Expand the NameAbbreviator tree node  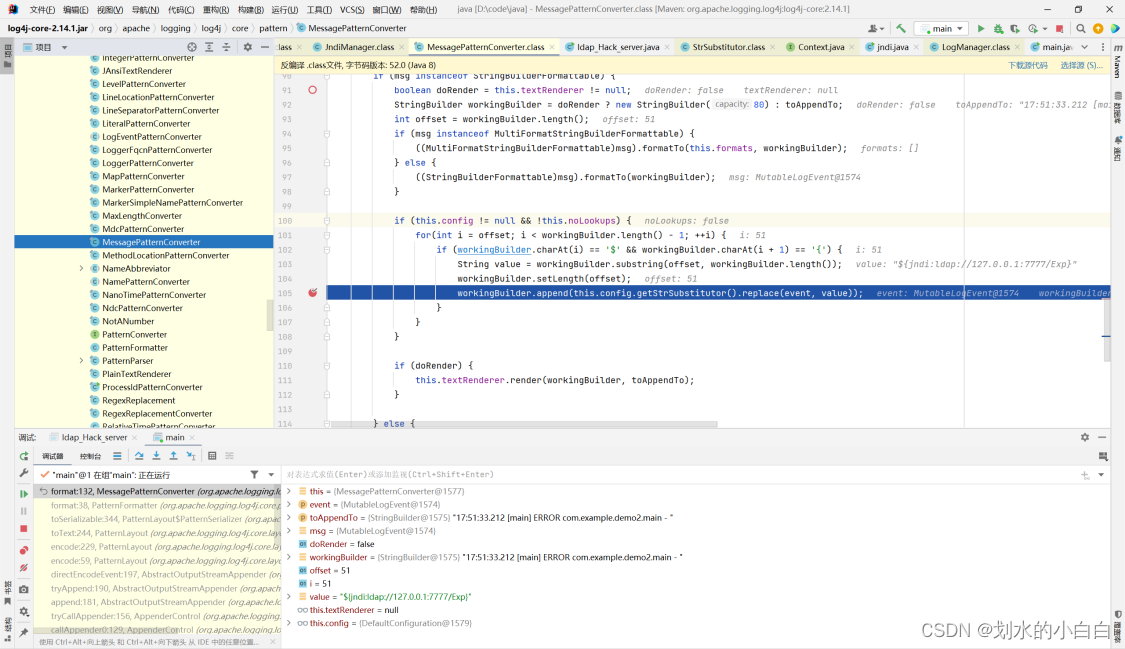pos(81,269)
